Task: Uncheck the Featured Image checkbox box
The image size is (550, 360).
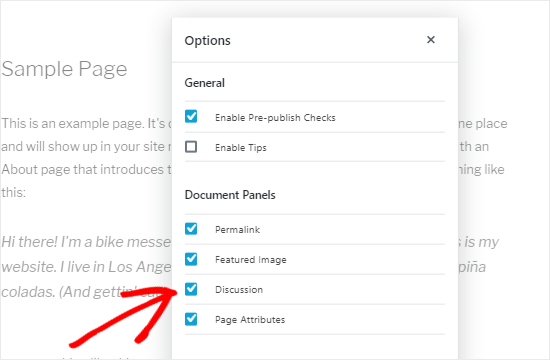Action: 191,259
